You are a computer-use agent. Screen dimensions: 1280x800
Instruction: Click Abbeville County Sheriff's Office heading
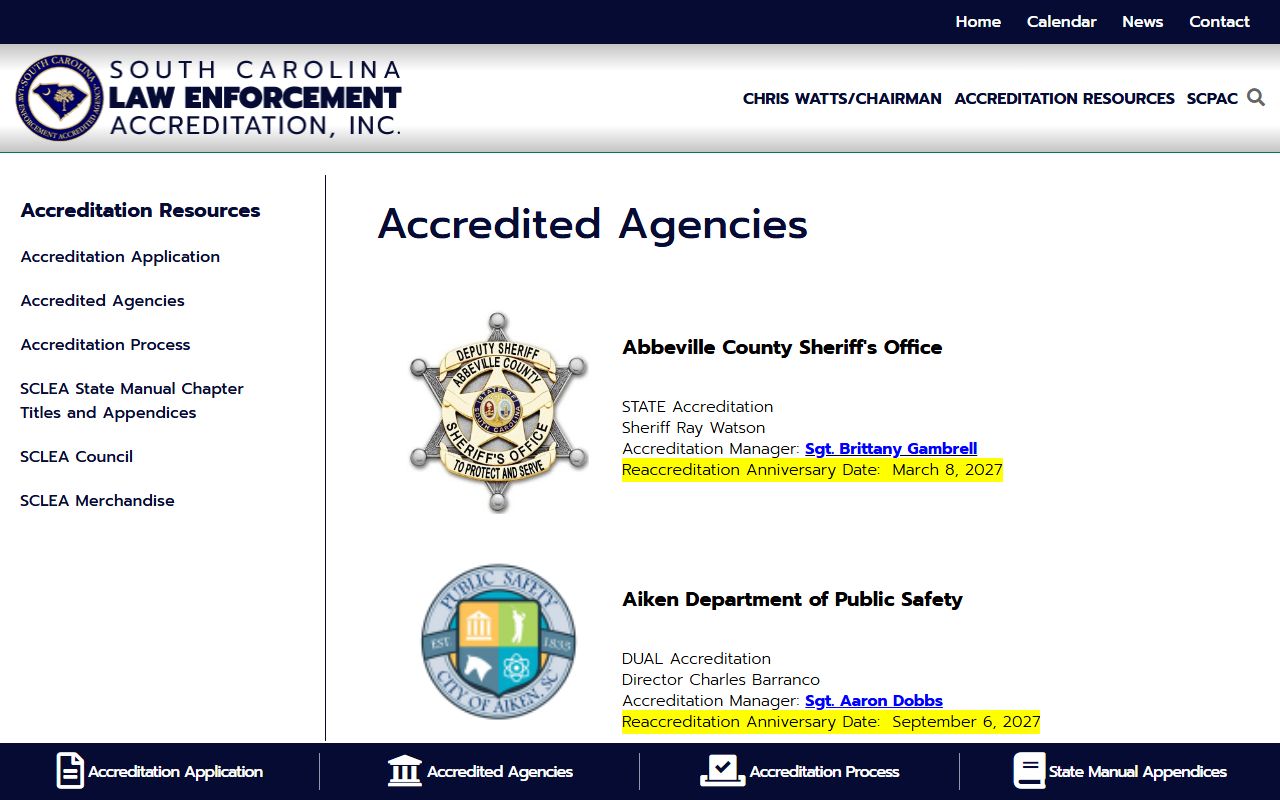[x=782, y=347]
